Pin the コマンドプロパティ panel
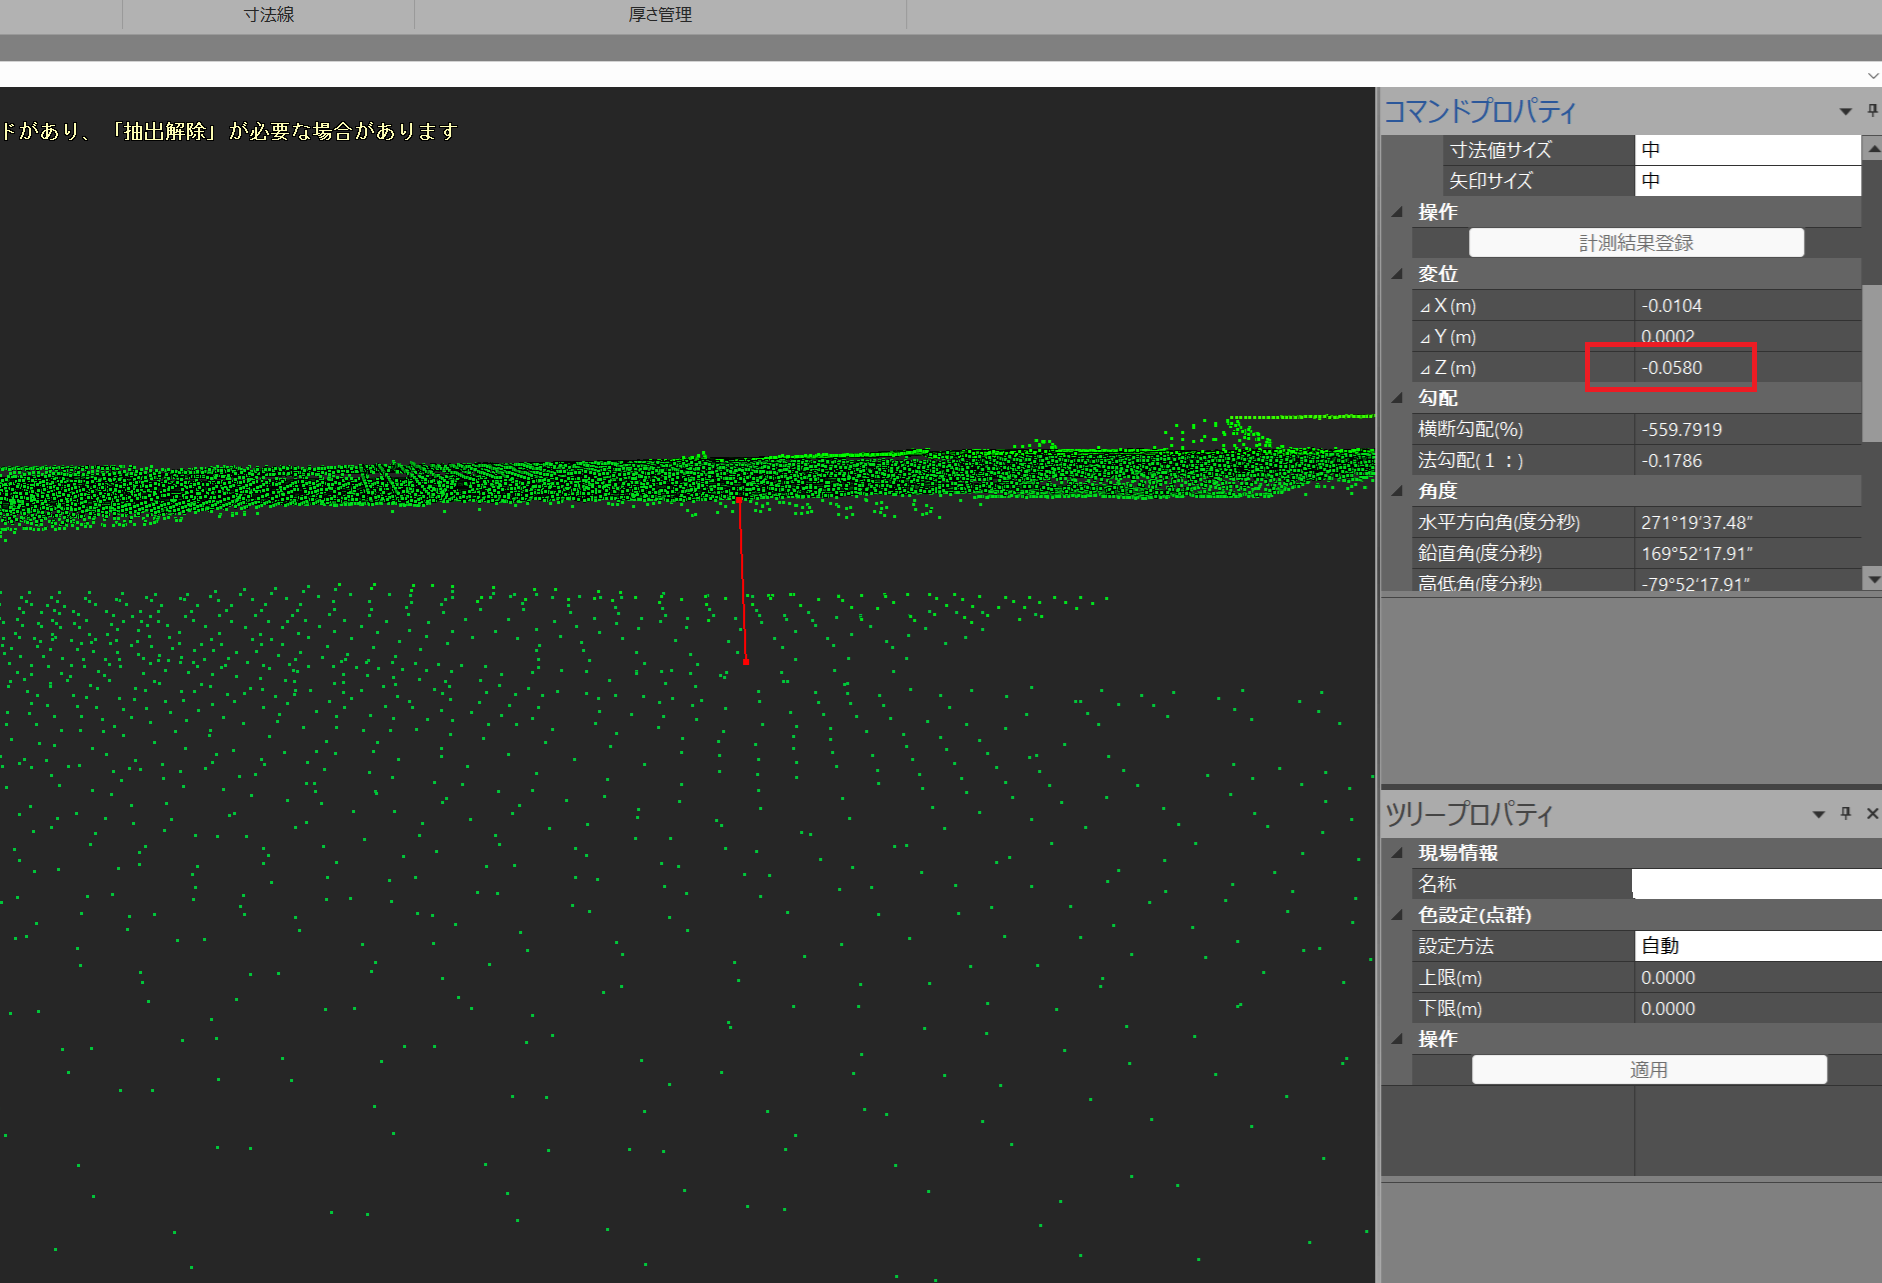Viewport: 1882px width, 1283px height. point(1872,111)
